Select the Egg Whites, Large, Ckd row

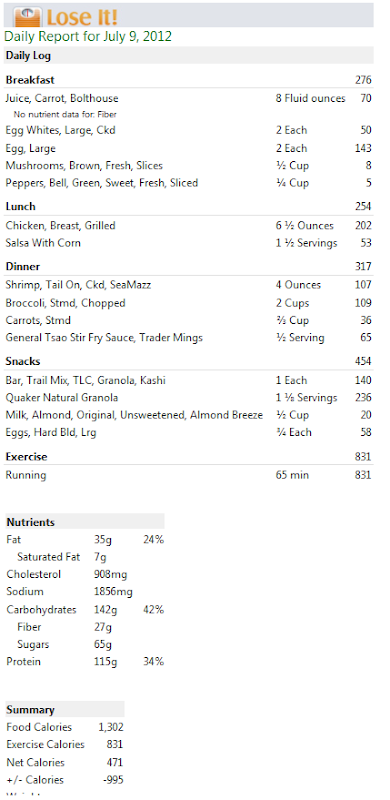(188, 131)
